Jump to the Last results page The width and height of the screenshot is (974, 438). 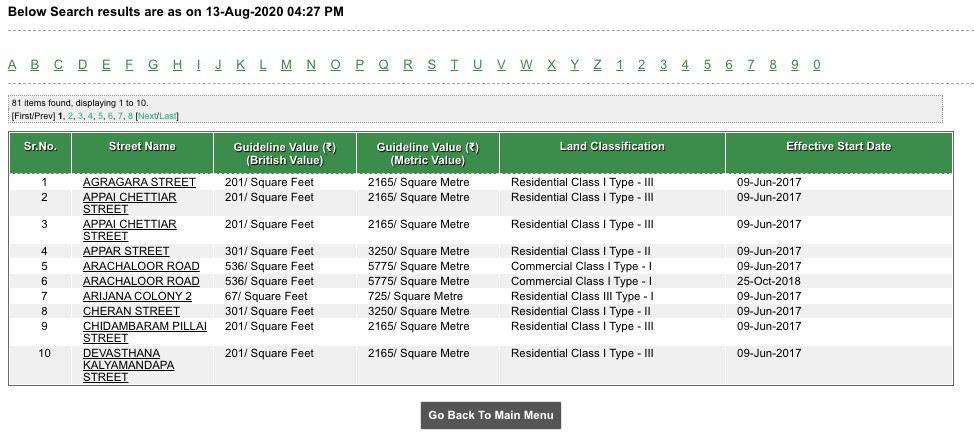pyautogui.click(x=168, y=116)
